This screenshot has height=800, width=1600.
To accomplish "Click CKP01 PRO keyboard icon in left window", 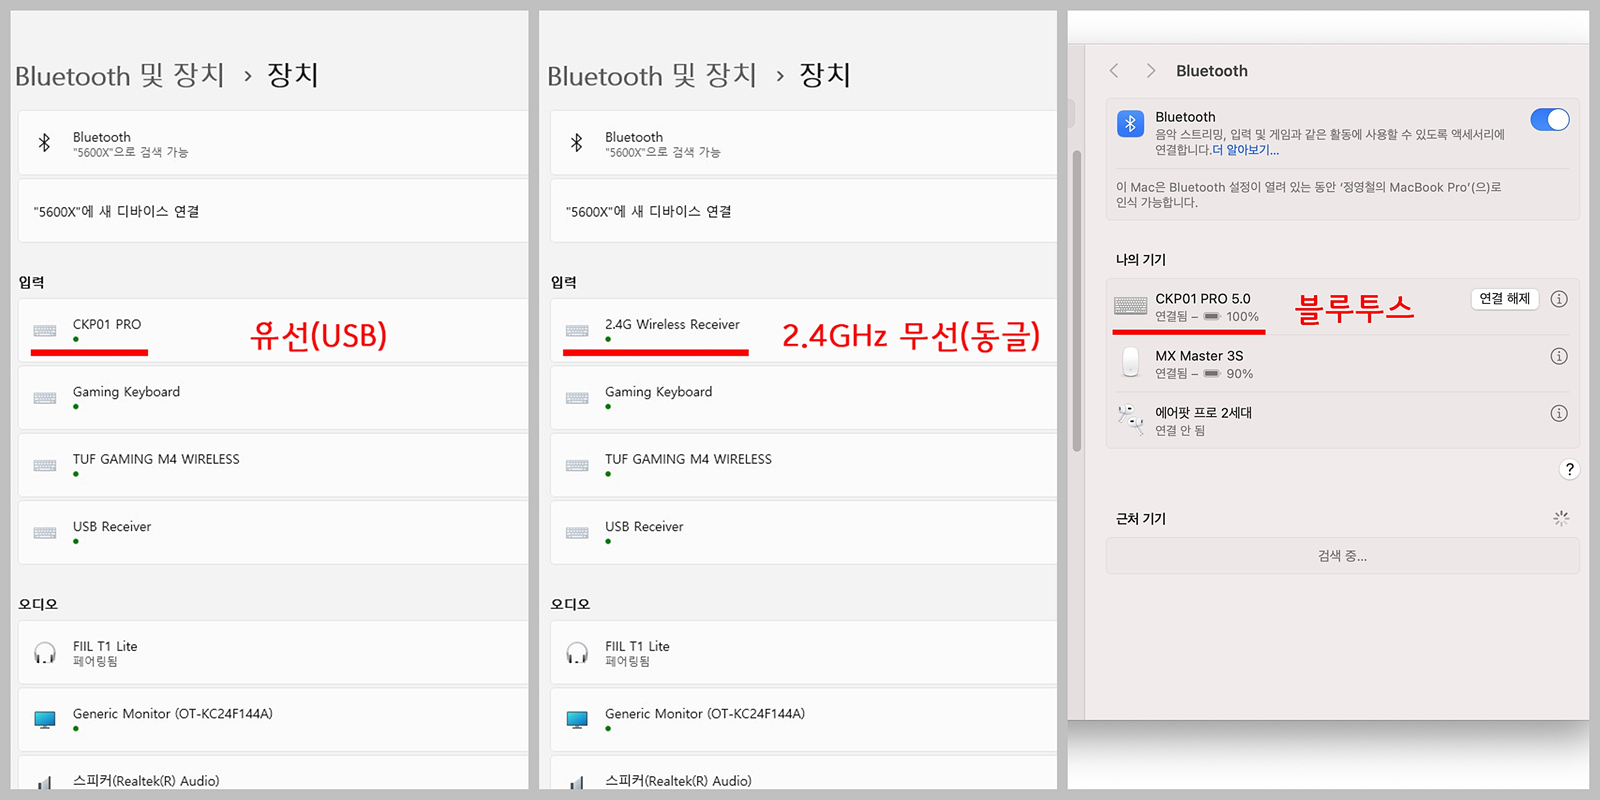I will click(45, 331).
